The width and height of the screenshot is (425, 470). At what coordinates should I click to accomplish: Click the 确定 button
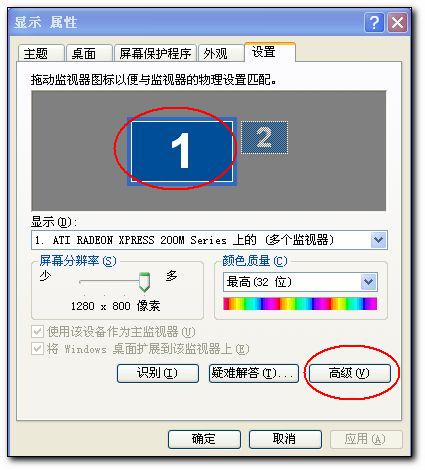tap(204, 439)
